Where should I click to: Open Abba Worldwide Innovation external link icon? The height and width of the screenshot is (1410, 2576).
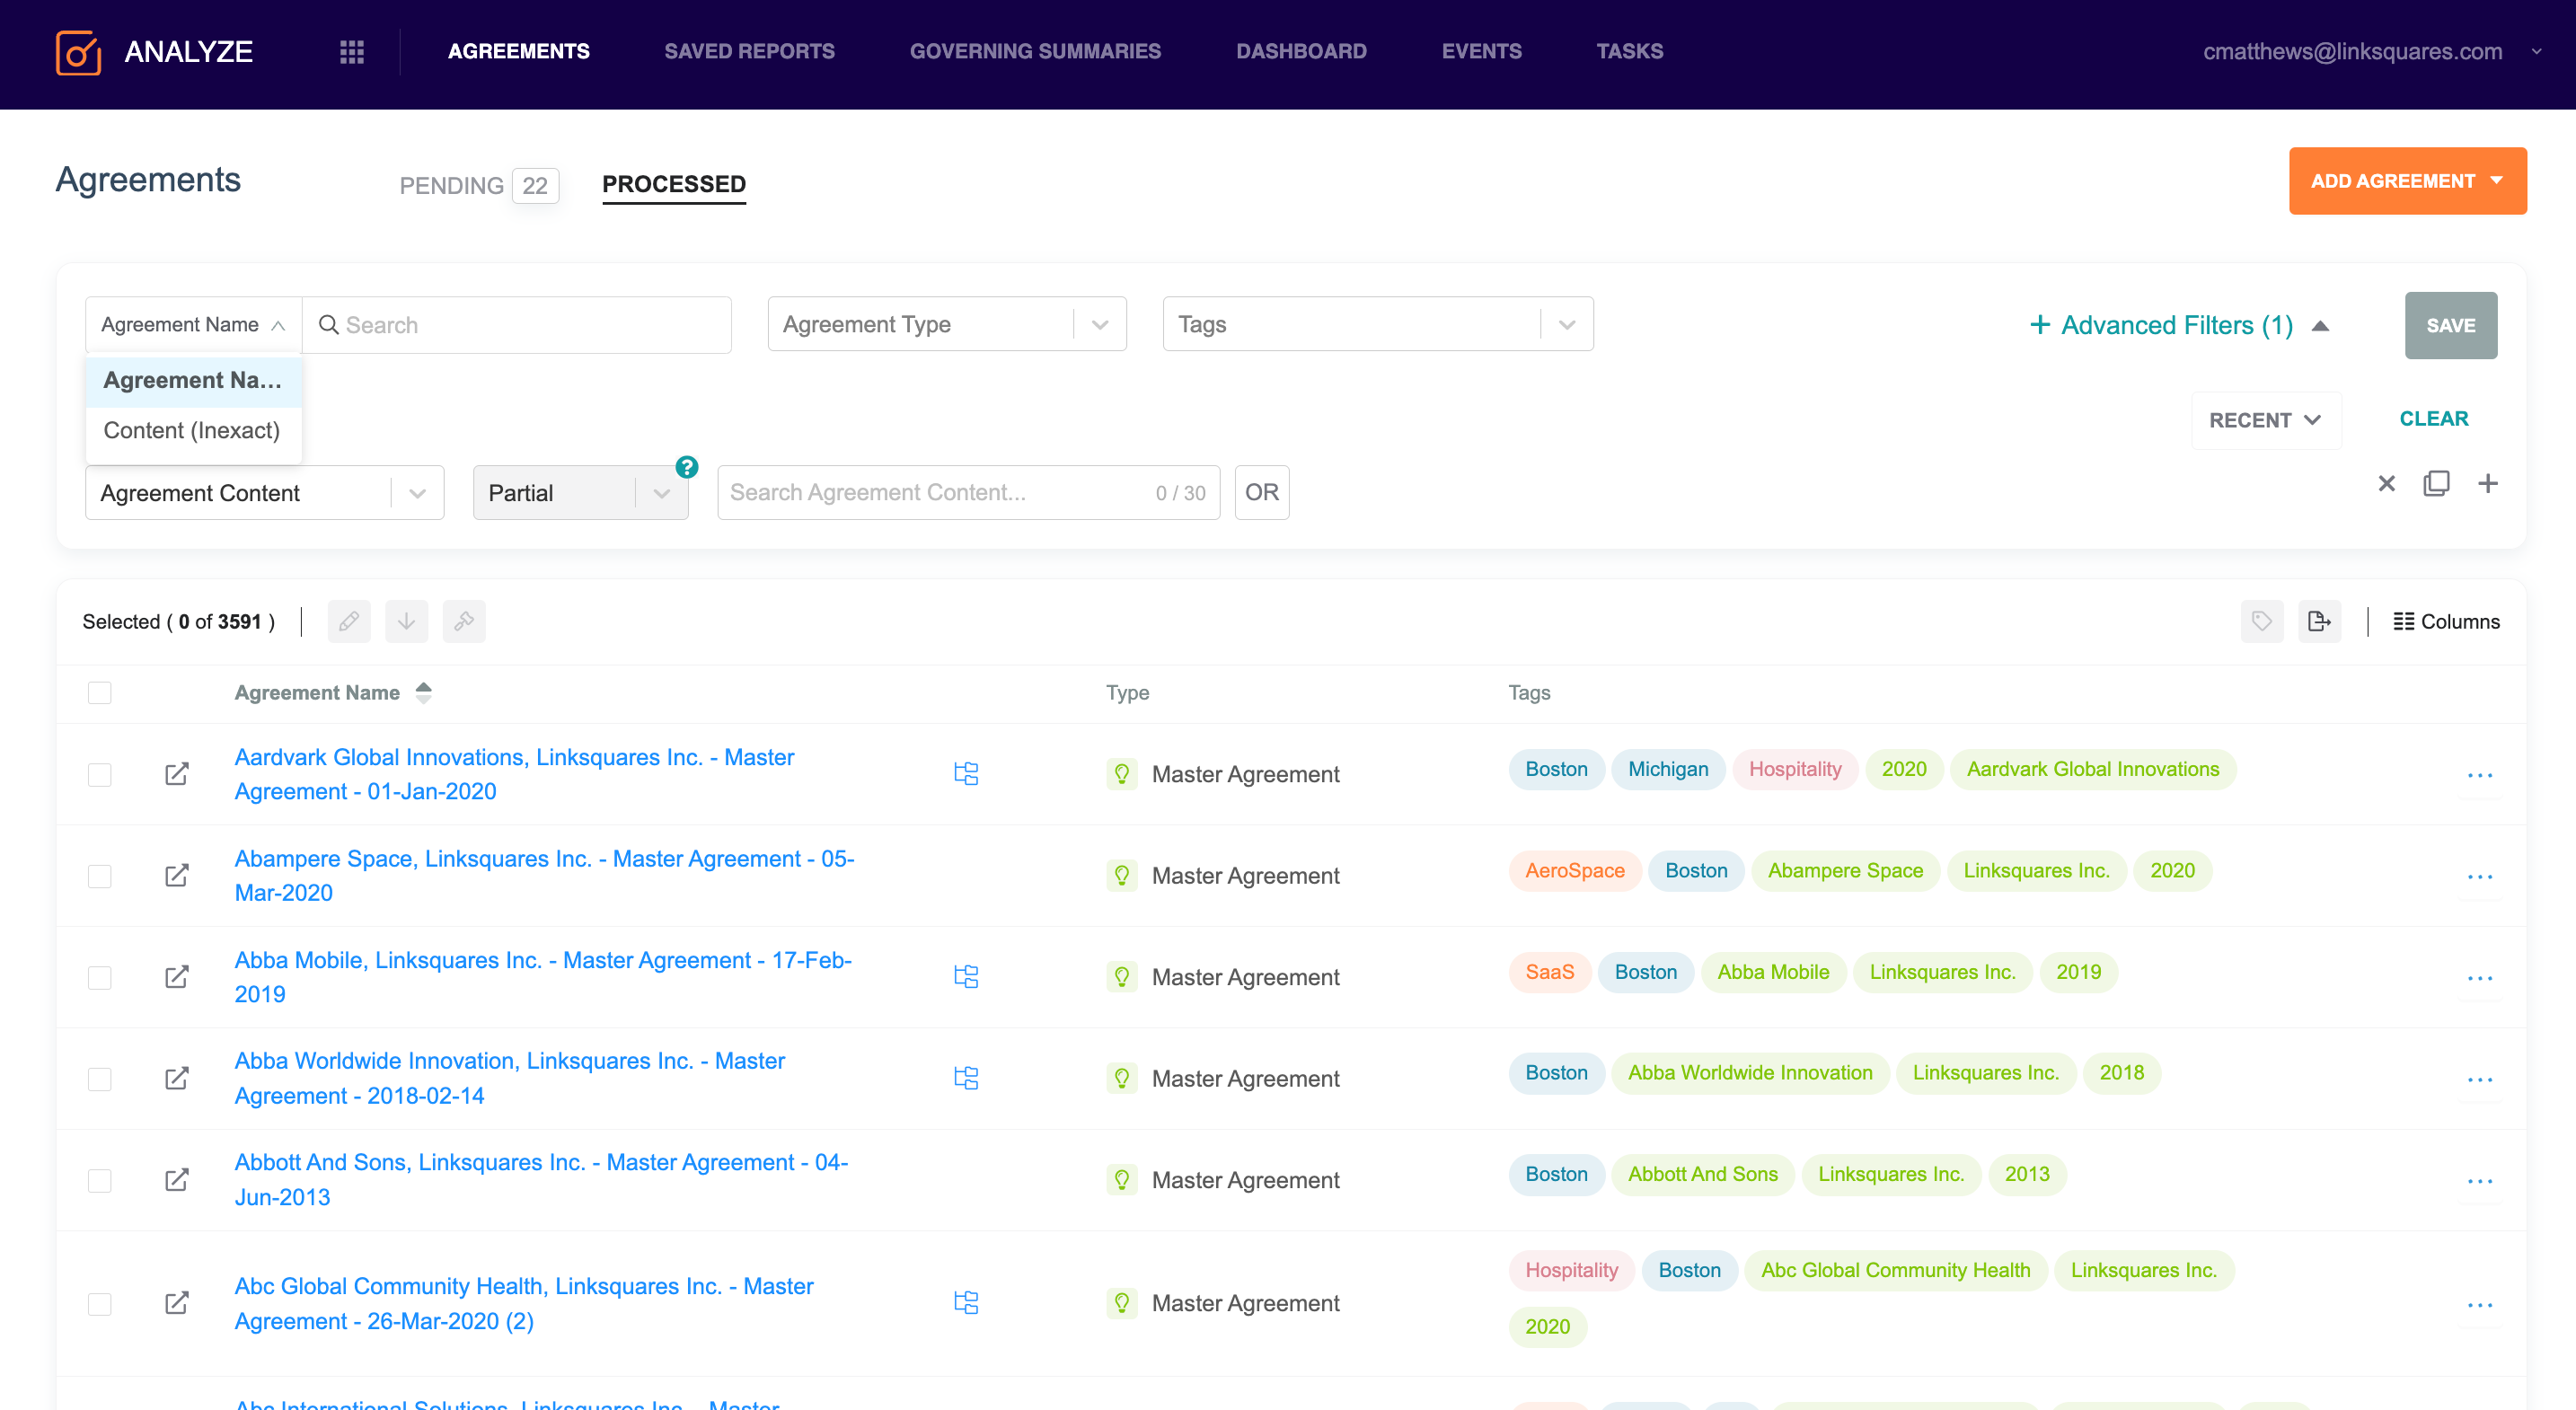click(x=177, y=1079)
